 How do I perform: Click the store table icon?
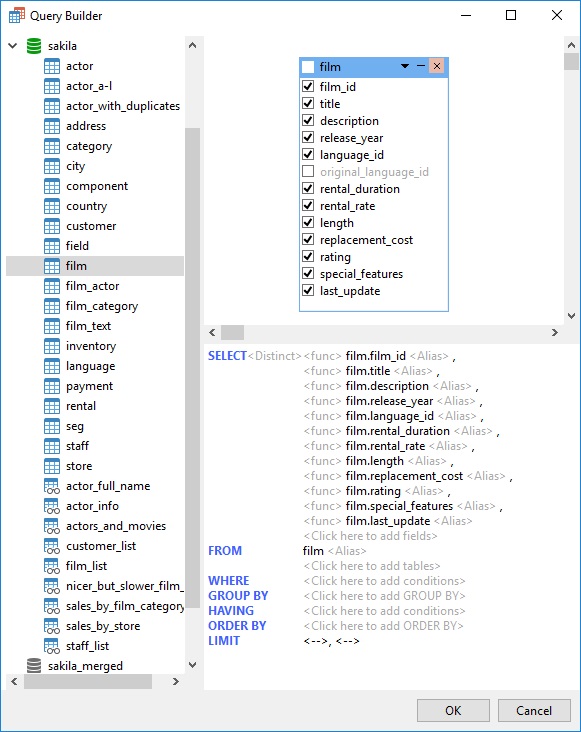click(x=52, y=466)
